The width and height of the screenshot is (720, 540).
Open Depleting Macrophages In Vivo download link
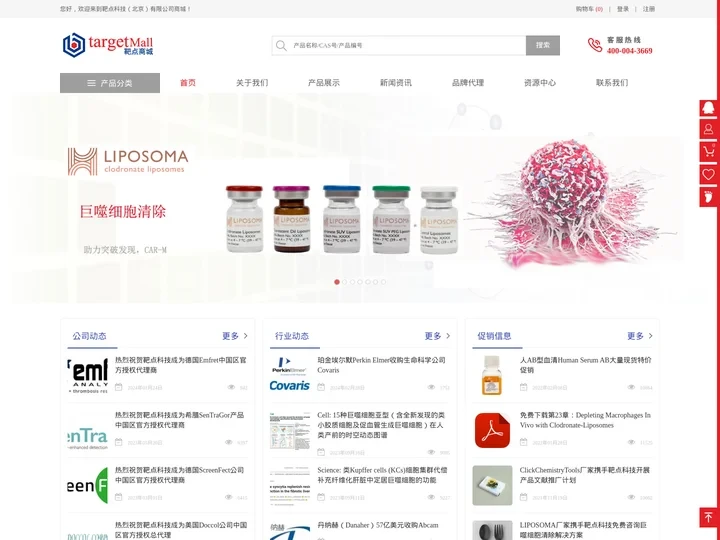[x=585, y=420]
